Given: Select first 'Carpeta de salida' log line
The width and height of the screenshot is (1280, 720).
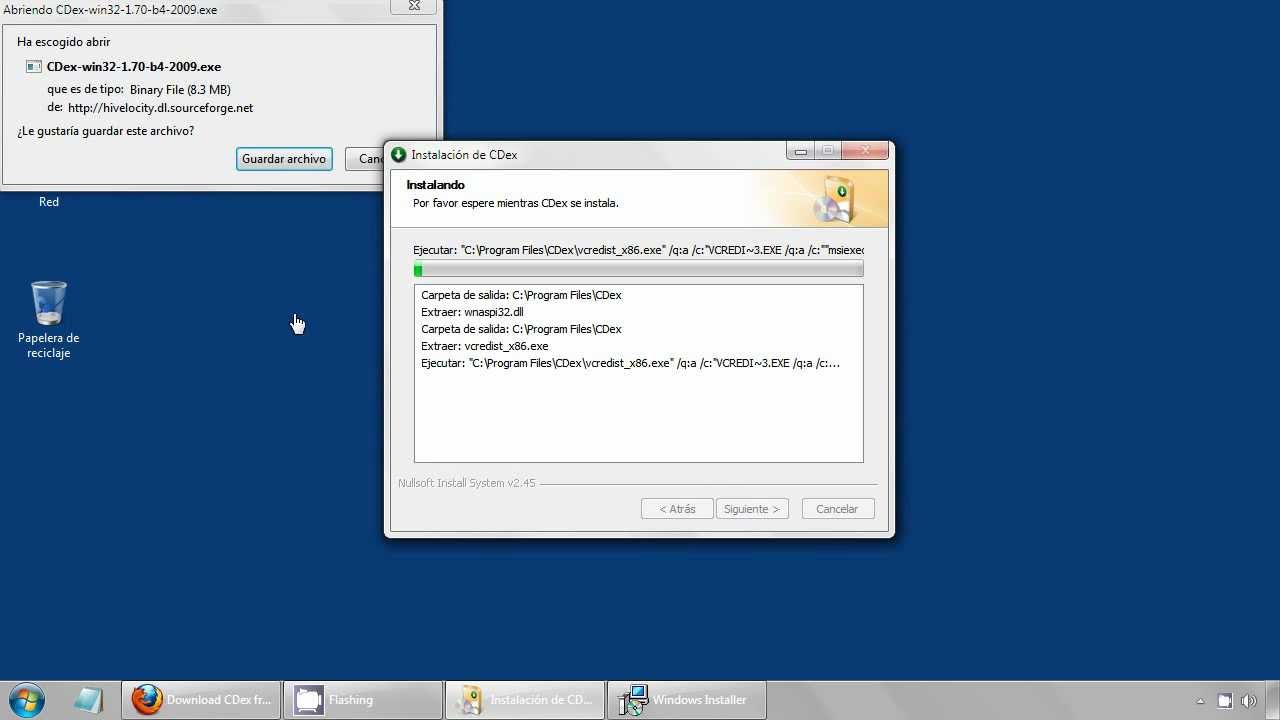Looking at the screenshot, I should 521,295.
